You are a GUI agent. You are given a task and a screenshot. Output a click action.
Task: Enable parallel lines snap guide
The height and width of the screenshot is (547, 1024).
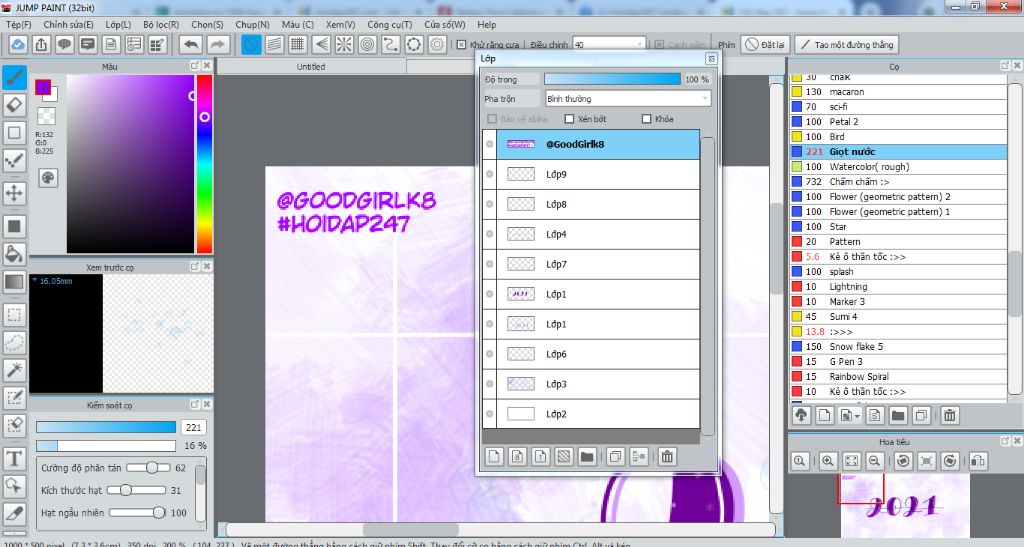(274, 44)
